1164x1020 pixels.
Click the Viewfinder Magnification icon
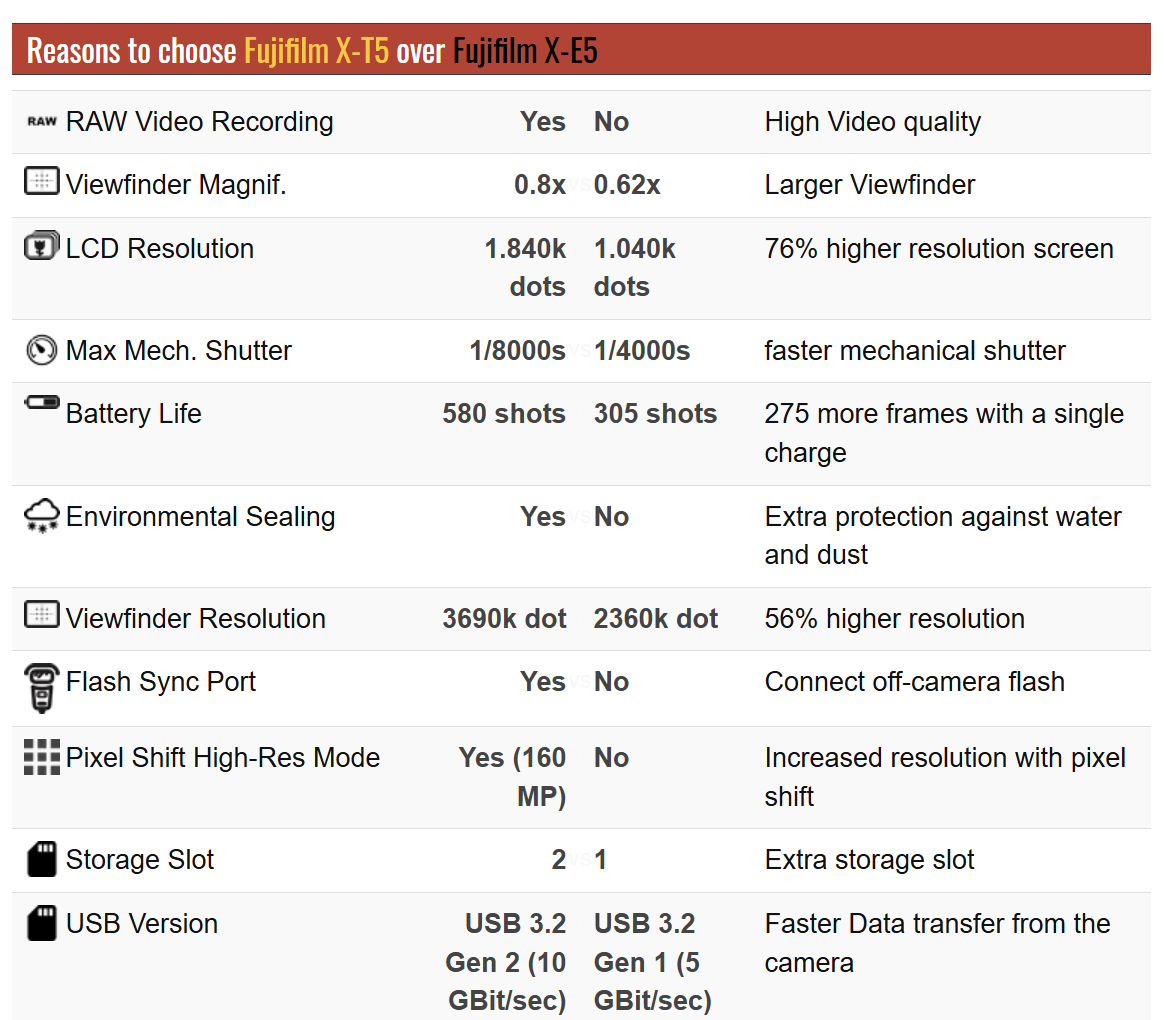41,182
